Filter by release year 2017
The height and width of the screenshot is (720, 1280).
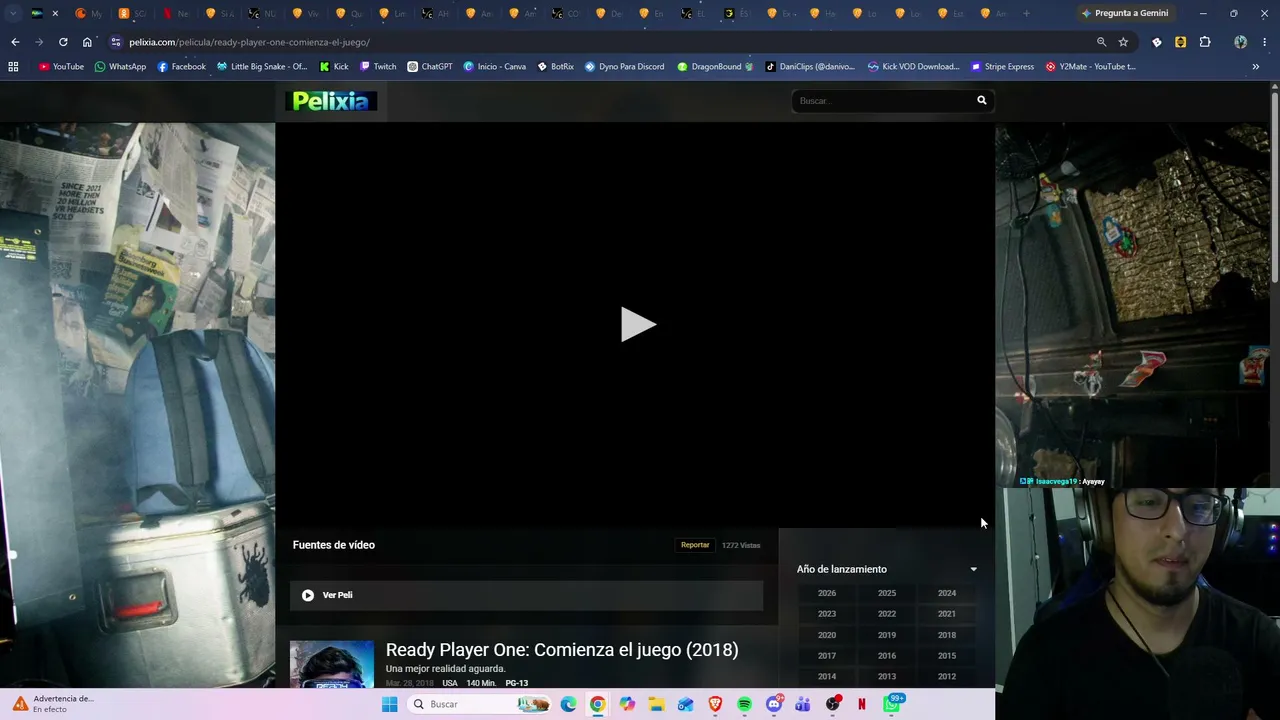click(x=827, y=656)
